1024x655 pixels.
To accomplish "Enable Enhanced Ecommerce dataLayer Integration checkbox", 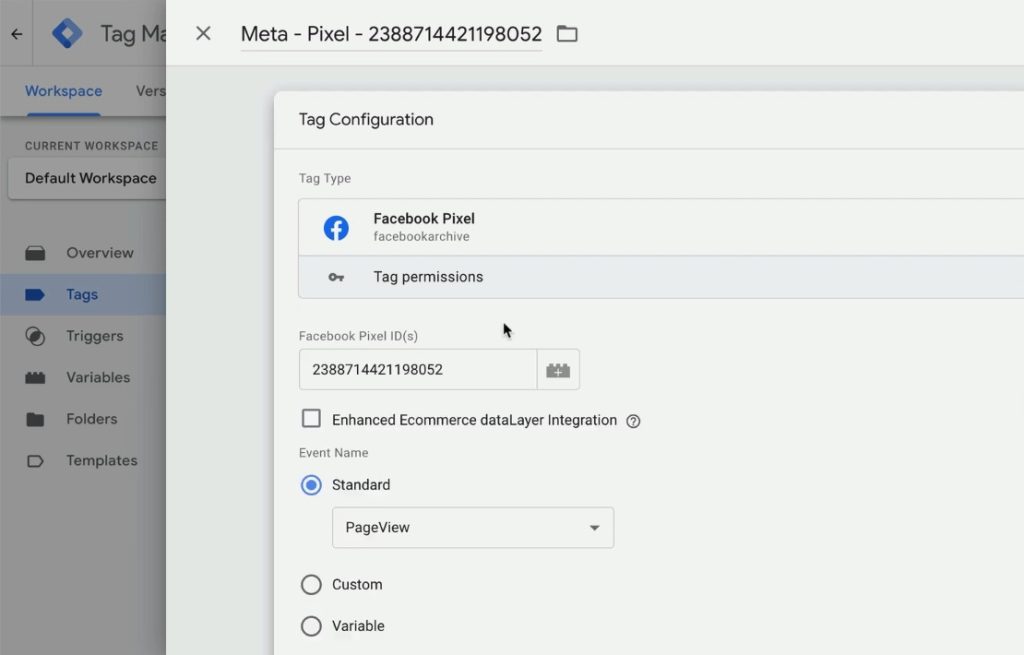I will tap(312, 419).
